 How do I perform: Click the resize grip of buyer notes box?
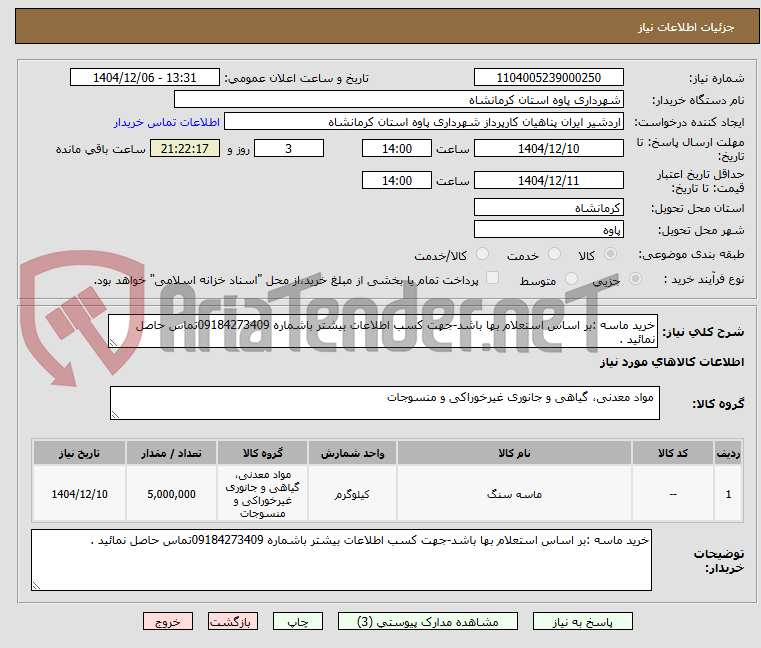(x=36, y=586)
